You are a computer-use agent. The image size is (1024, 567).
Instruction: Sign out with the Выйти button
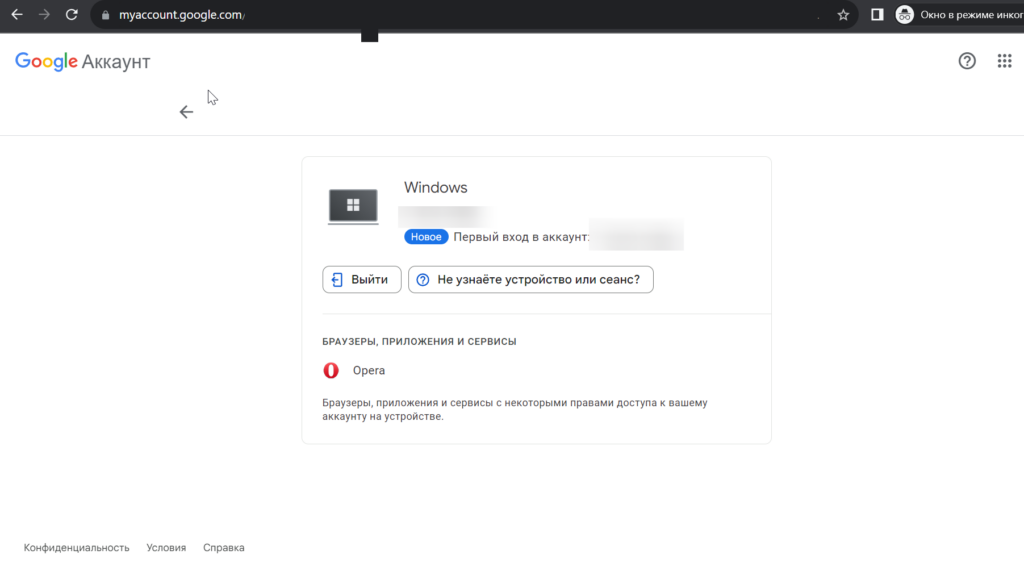(362, 280)
